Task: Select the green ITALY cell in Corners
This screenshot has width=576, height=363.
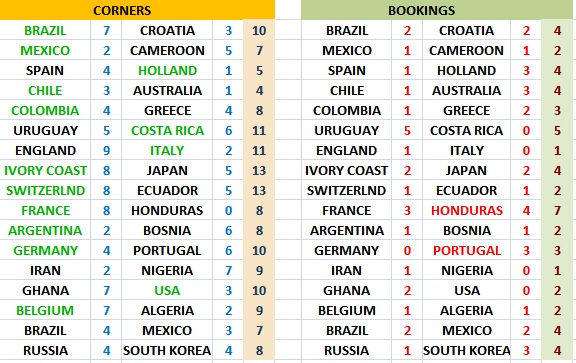Action: [x=167, y=151]
